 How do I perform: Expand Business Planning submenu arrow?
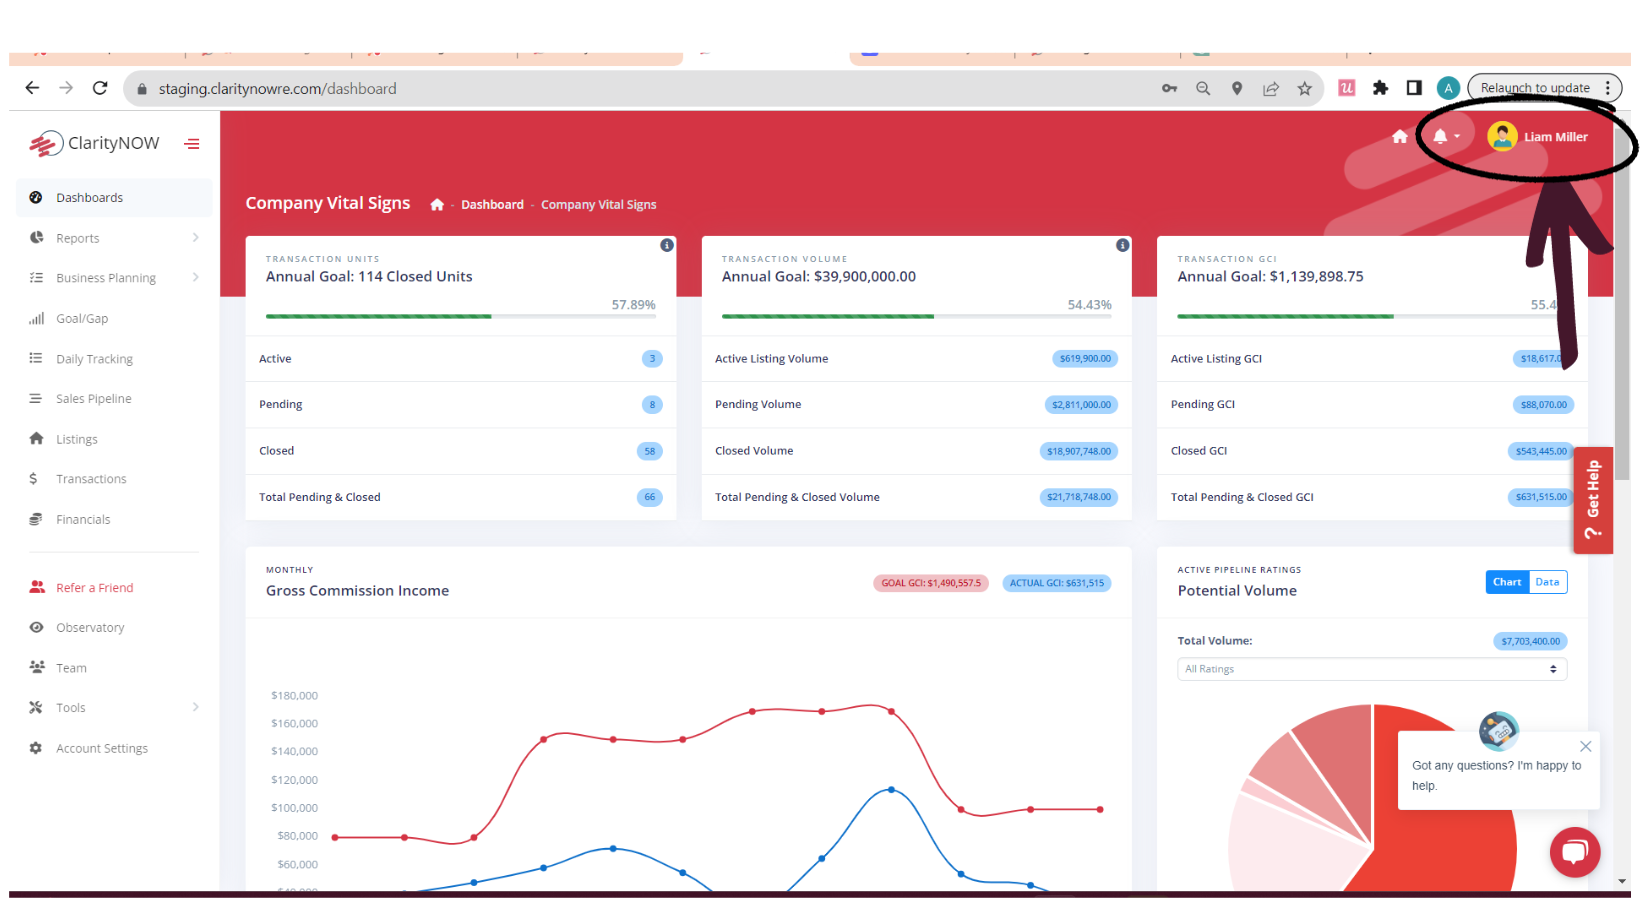pos(195,278)
